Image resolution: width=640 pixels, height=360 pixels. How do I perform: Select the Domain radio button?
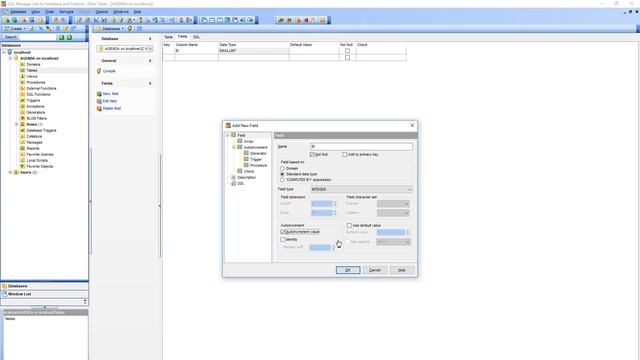(x=282, y=168)
